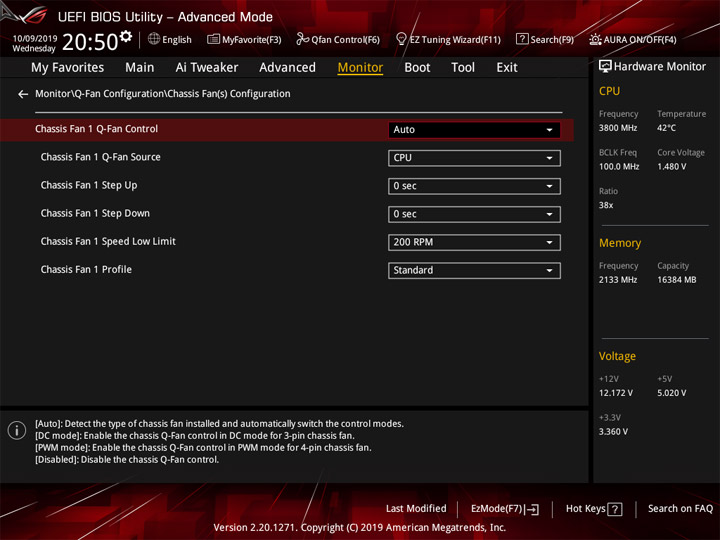Switch to Main tab
This screenshot has height=540, width=720.
(x=140, y=68)
